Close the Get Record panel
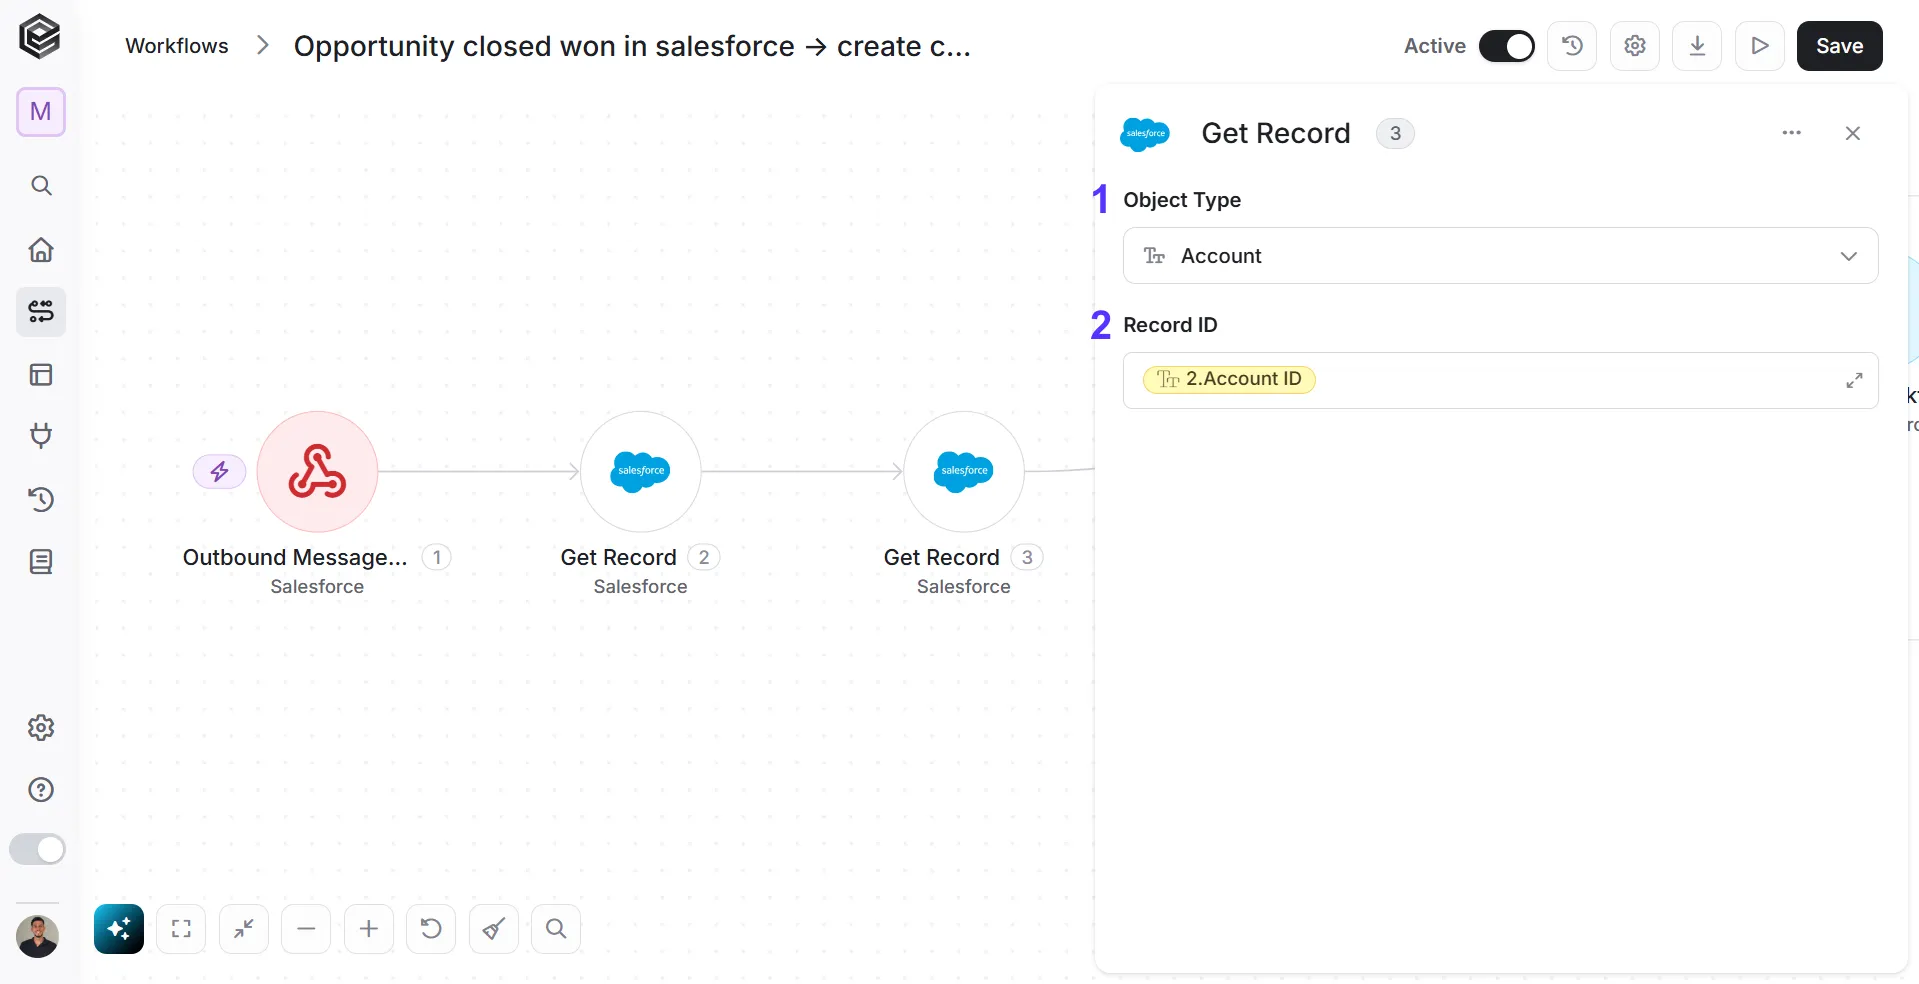This screenshot has height=984, width=1919. (x=1853, y=133)
